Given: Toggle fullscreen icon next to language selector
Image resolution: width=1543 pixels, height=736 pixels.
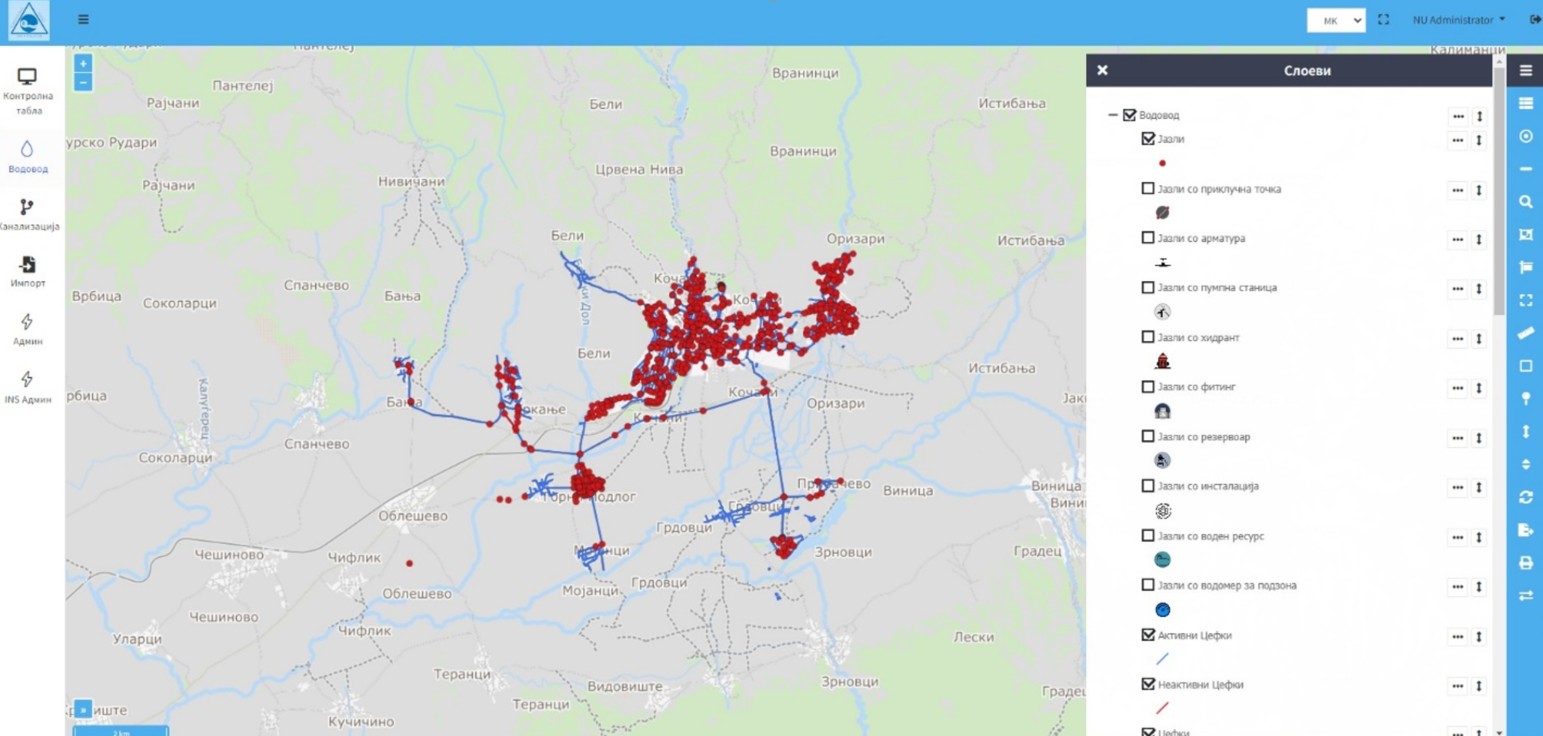Looking at the screenshot, I should [1384, 19].
